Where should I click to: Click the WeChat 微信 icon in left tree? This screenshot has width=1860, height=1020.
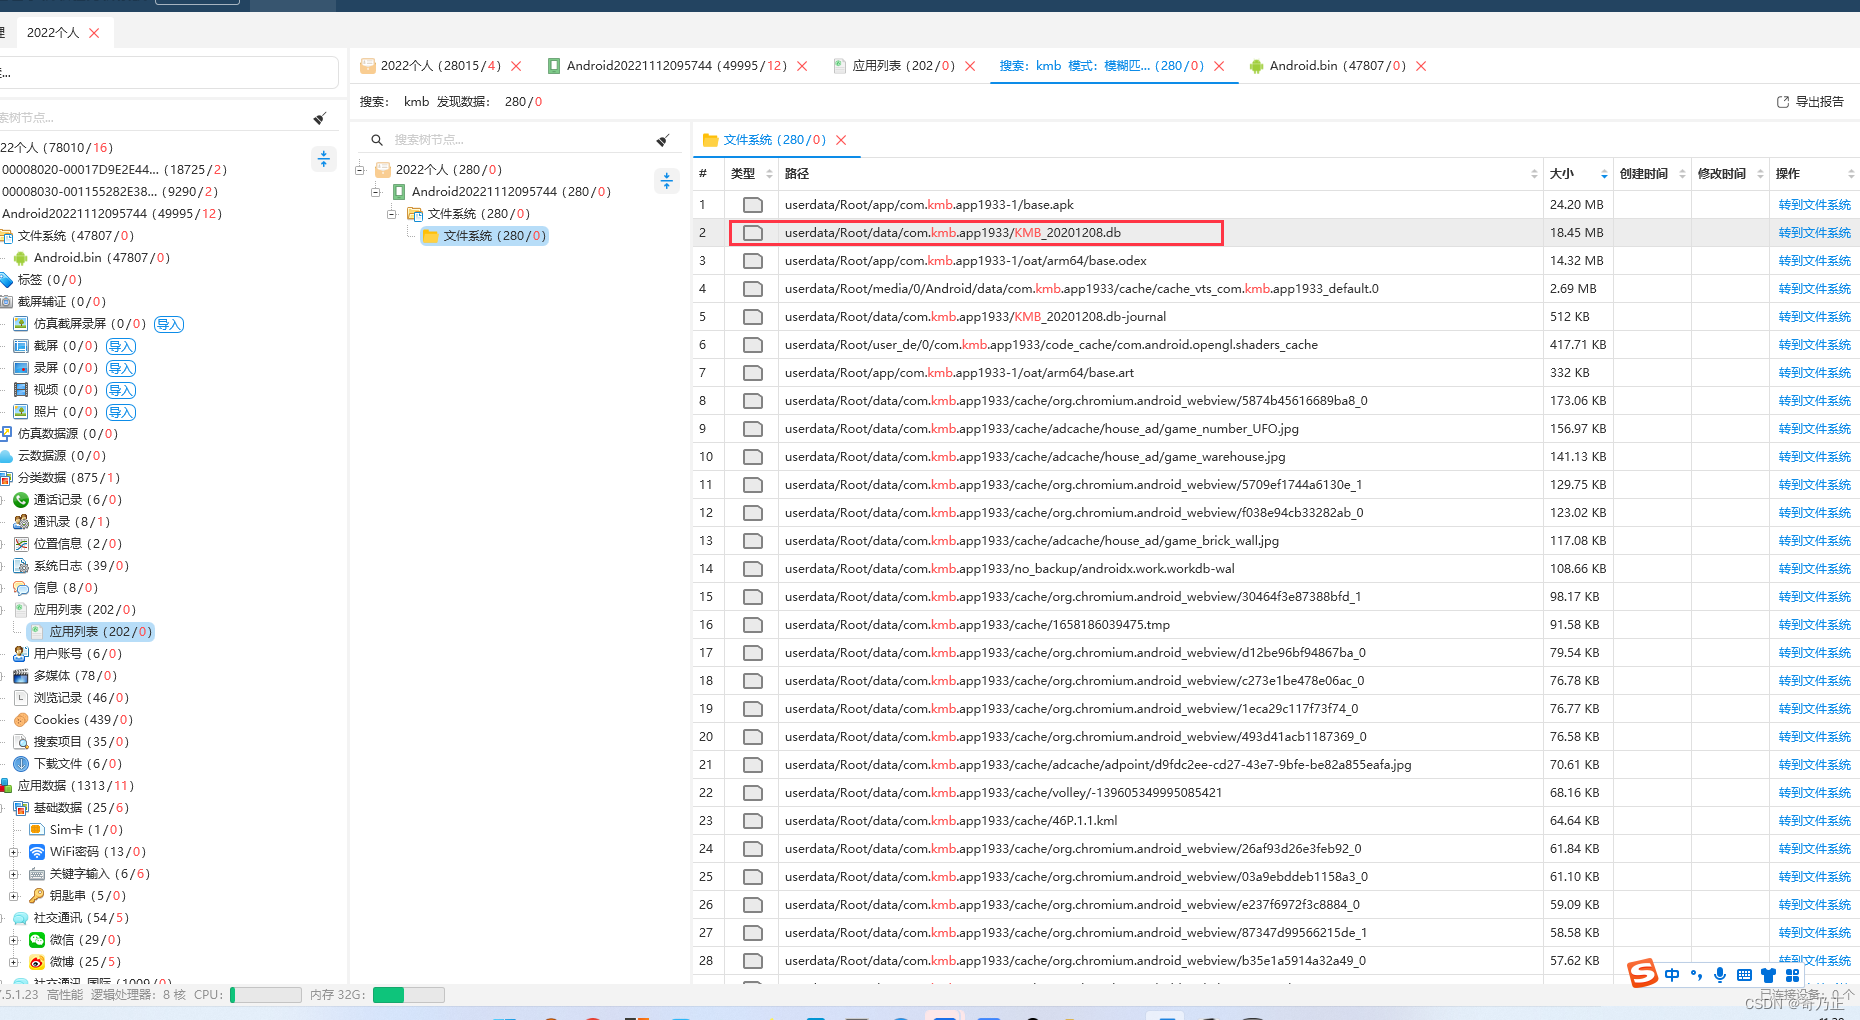[37, 940]
